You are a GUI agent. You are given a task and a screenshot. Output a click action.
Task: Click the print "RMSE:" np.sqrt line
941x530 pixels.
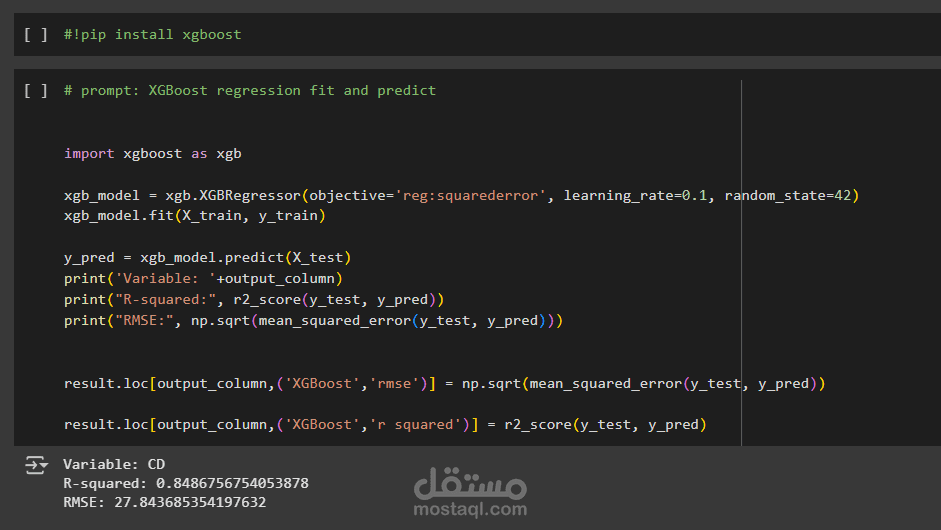point(313,321)
